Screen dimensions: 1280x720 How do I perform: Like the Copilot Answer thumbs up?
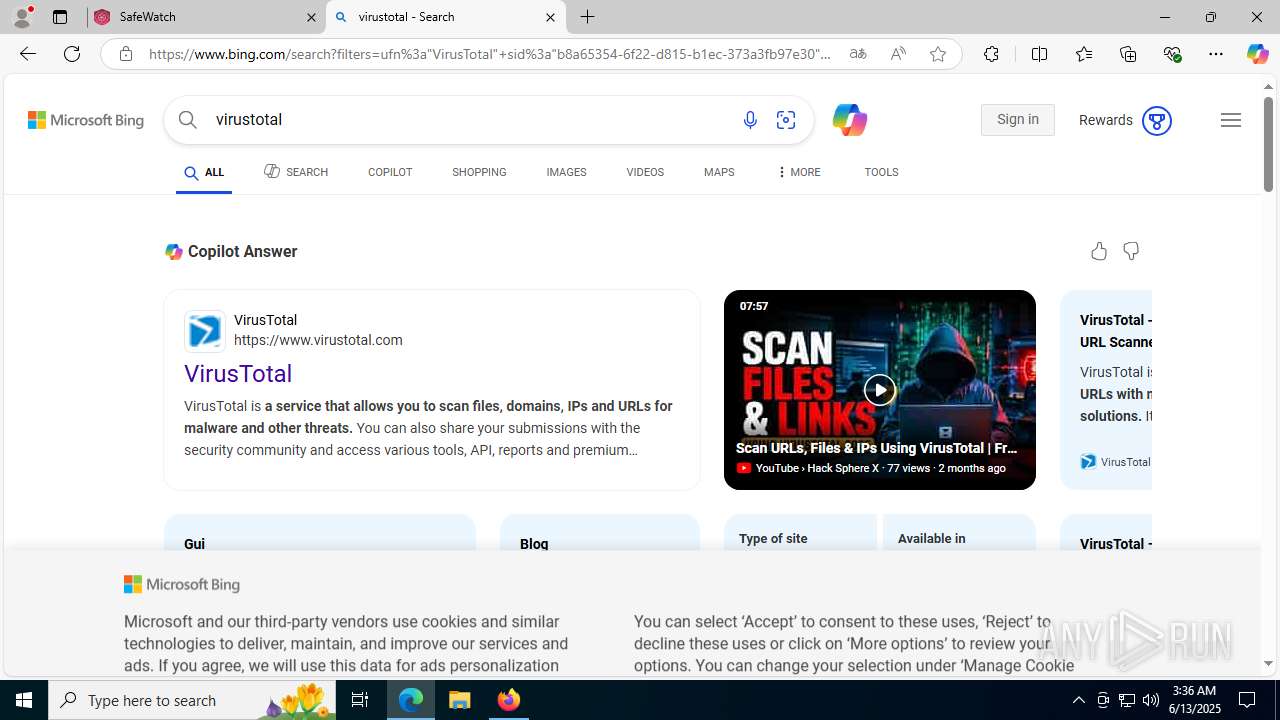pos(1099,251)
